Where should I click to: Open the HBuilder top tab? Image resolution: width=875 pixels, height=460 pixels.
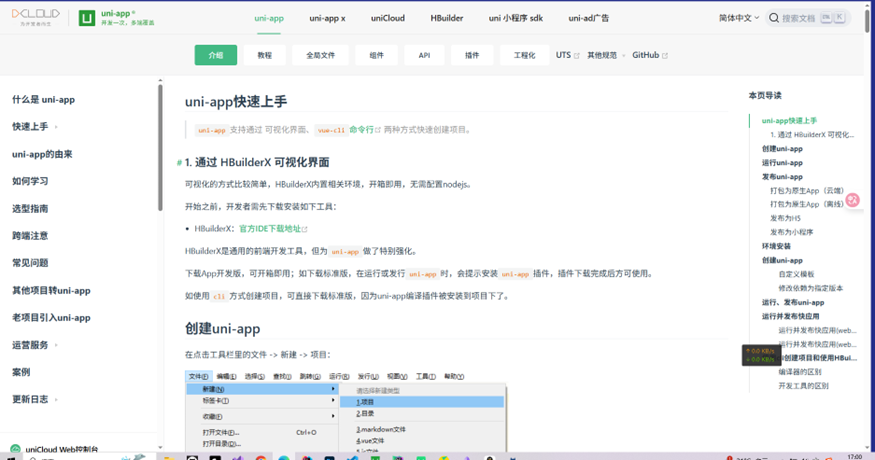[446, 18]
